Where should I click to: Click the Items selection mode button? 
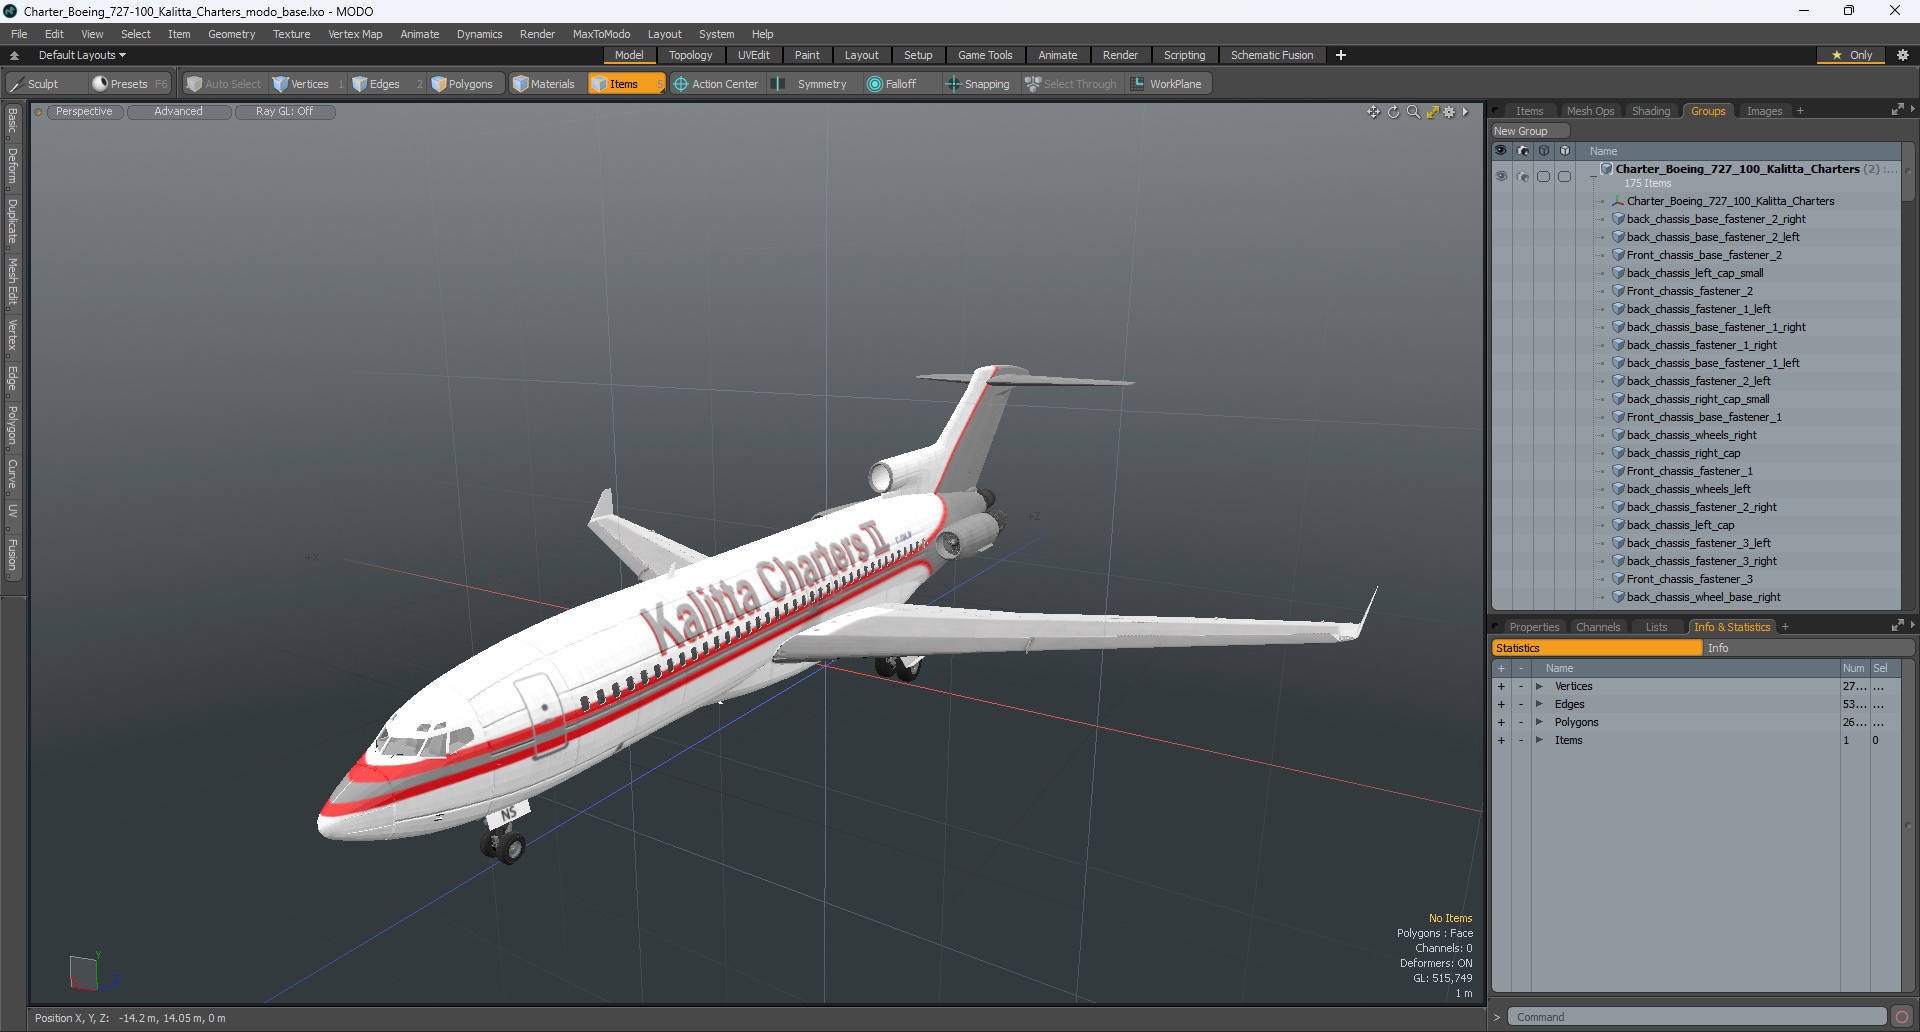(x=625, y=84)
